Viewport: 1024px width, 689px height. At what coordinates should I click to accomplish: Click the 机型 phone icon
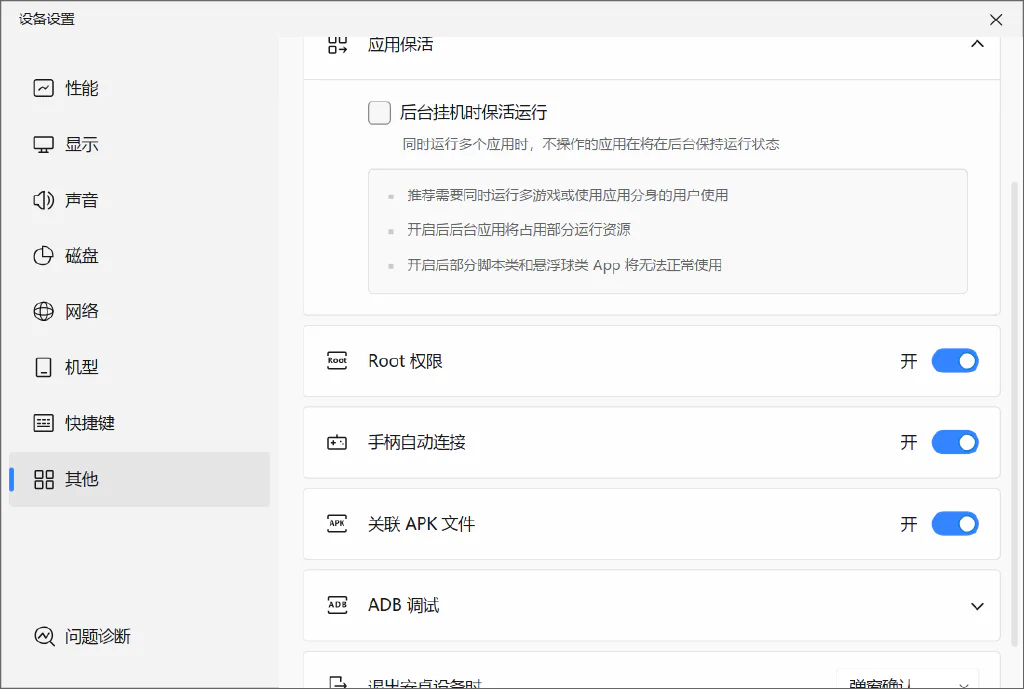tap(44, 367)
